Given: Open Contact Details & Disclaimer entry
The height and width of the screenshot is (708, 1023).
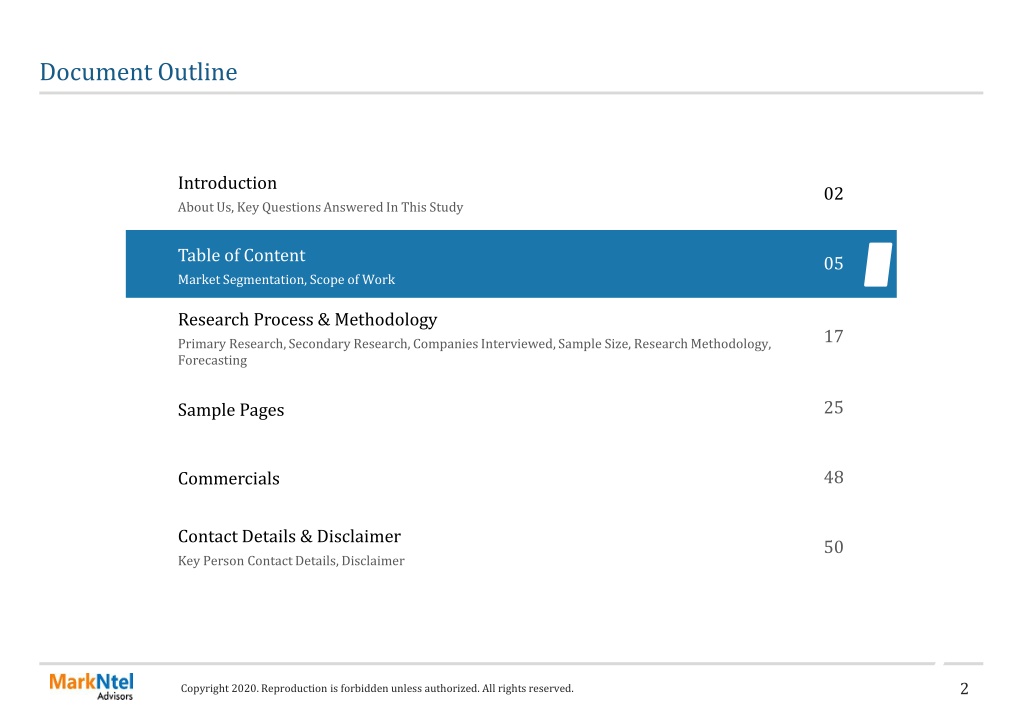Looking at the screenshot, I should tap(289, 536).
